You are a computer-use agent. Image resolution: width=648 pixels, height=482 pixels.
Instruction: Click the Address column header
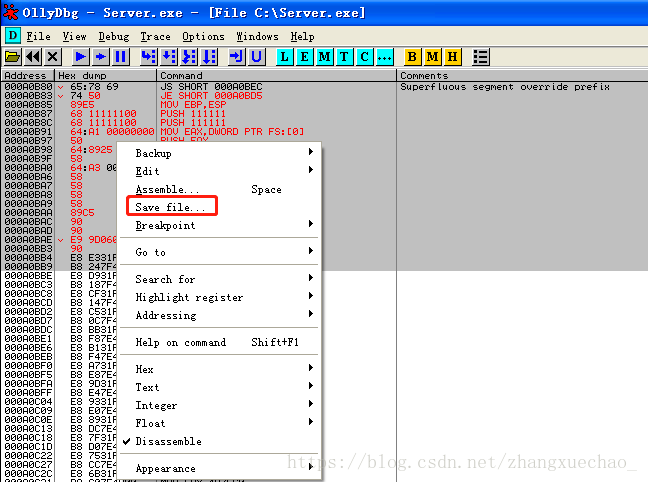pyautogui.click(x=28, y=76)
